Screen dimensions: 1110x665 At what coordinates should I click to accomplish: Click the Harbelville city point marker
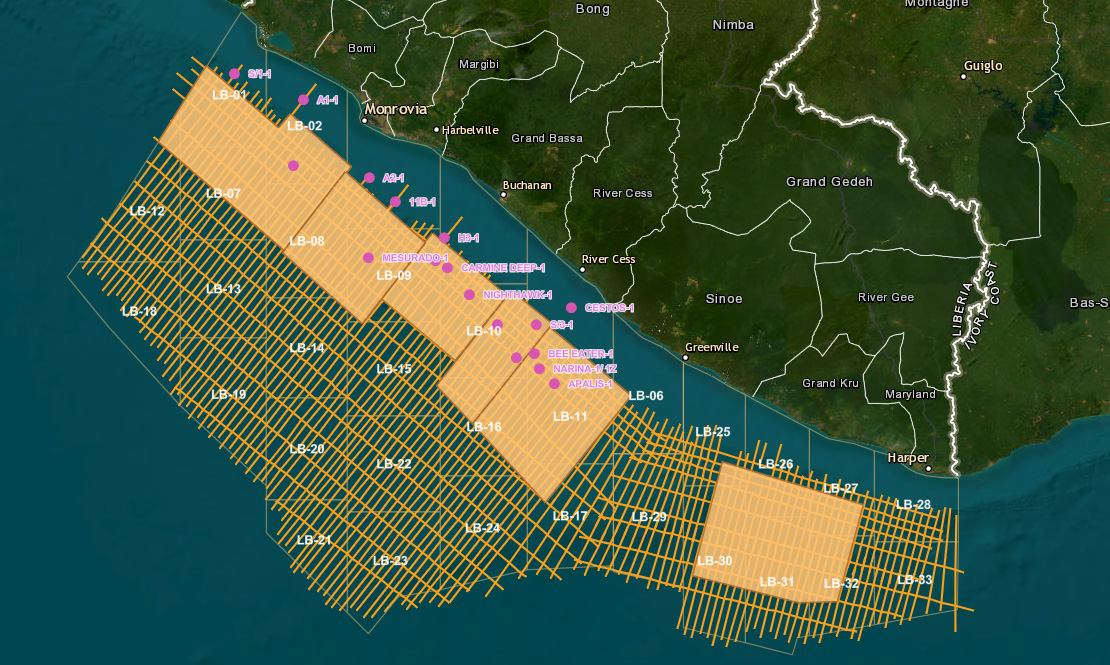tap(436, 130)
